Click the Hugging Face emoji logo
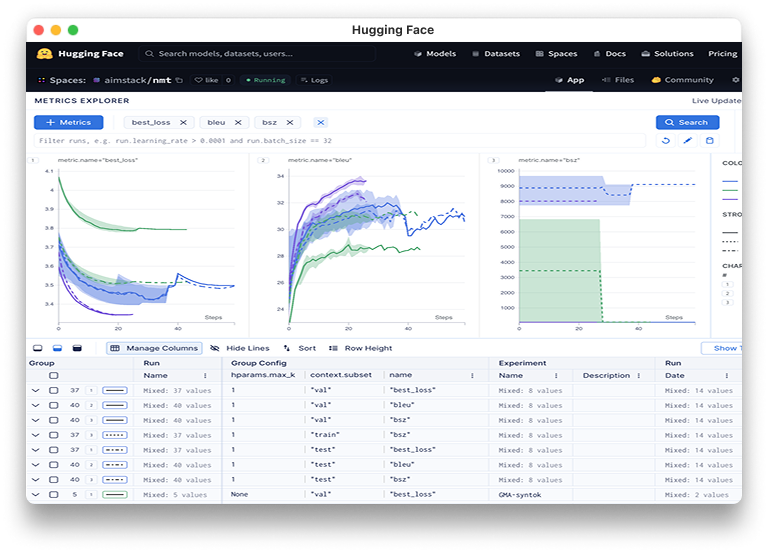The image size is (768, 552). [45, 53]
